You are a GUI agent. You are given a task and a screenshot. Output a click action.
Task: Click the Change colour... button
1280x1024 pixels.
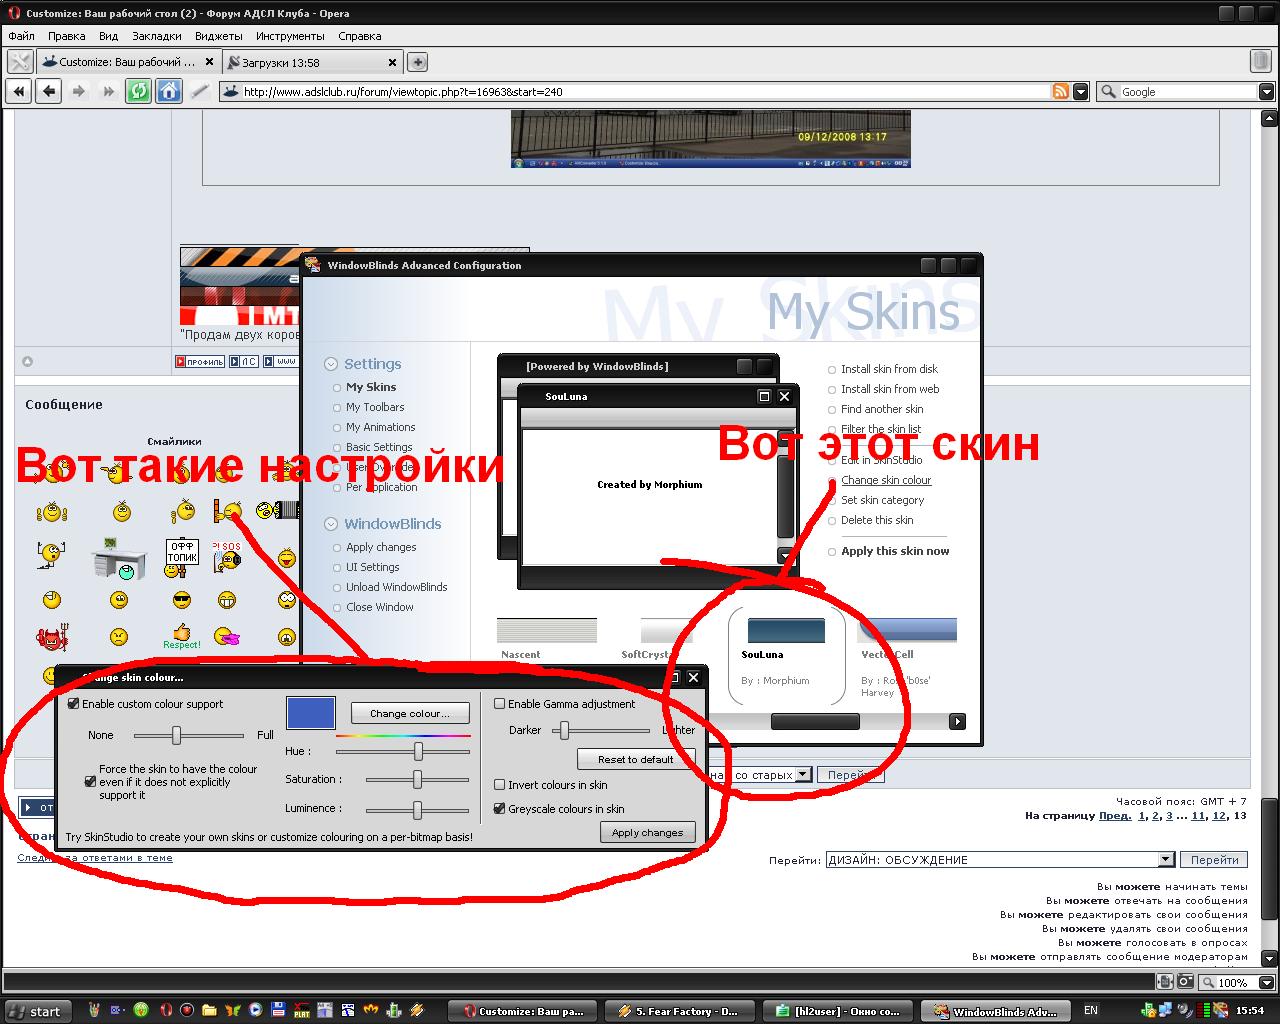pyautogui.click(x=410, y=713)
